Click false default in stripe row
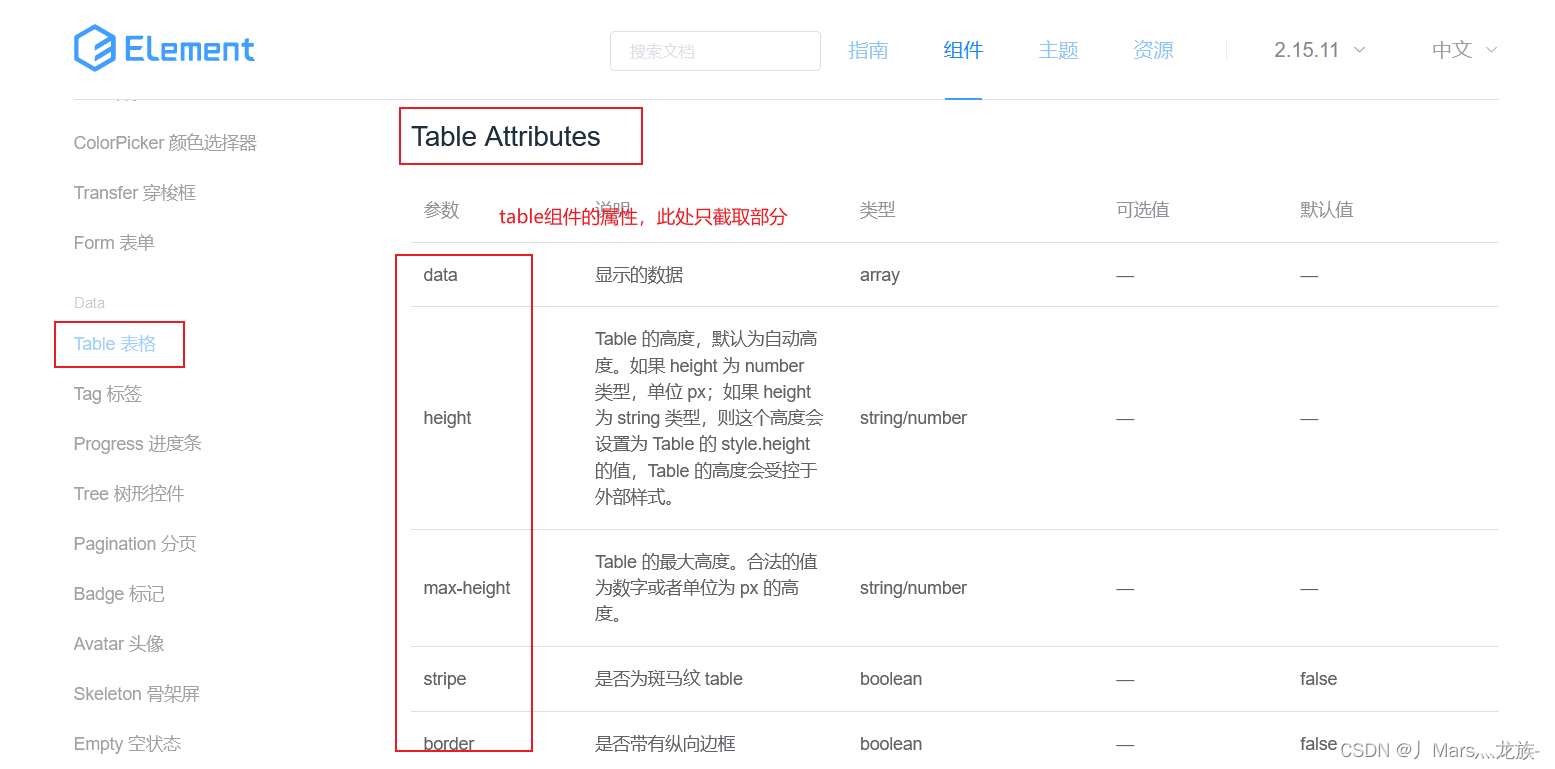The image size is (1555, 769). [x=1318, y=679]
